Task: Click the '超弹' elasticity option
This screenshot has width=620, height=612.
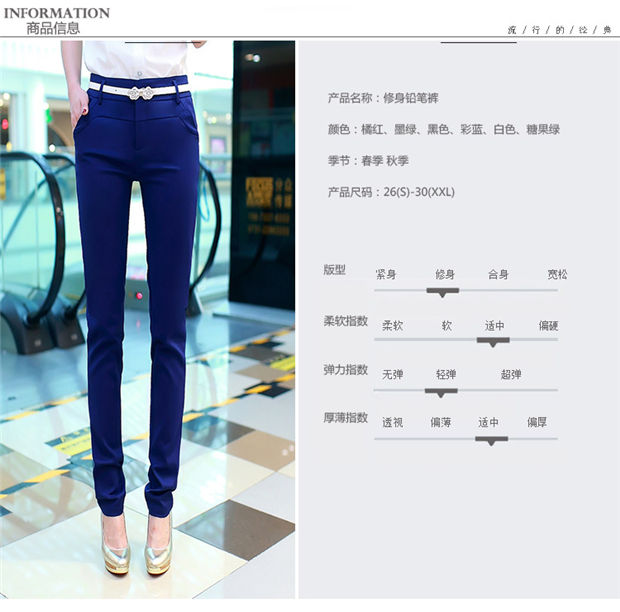Action: (511, 374)
